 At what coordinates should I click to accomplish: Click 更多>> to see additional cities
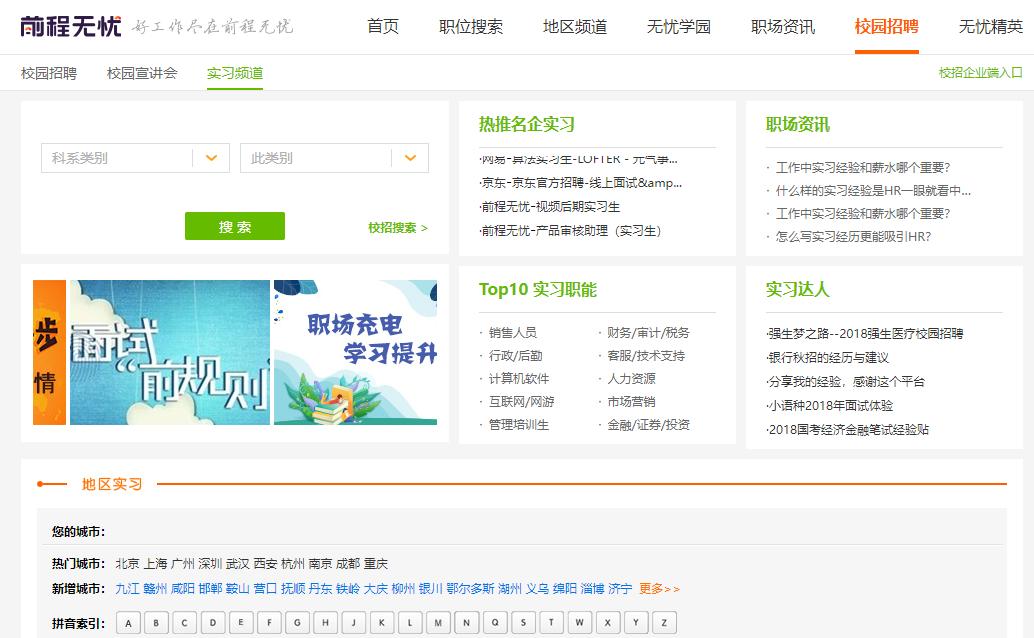[x=660, y=590]
